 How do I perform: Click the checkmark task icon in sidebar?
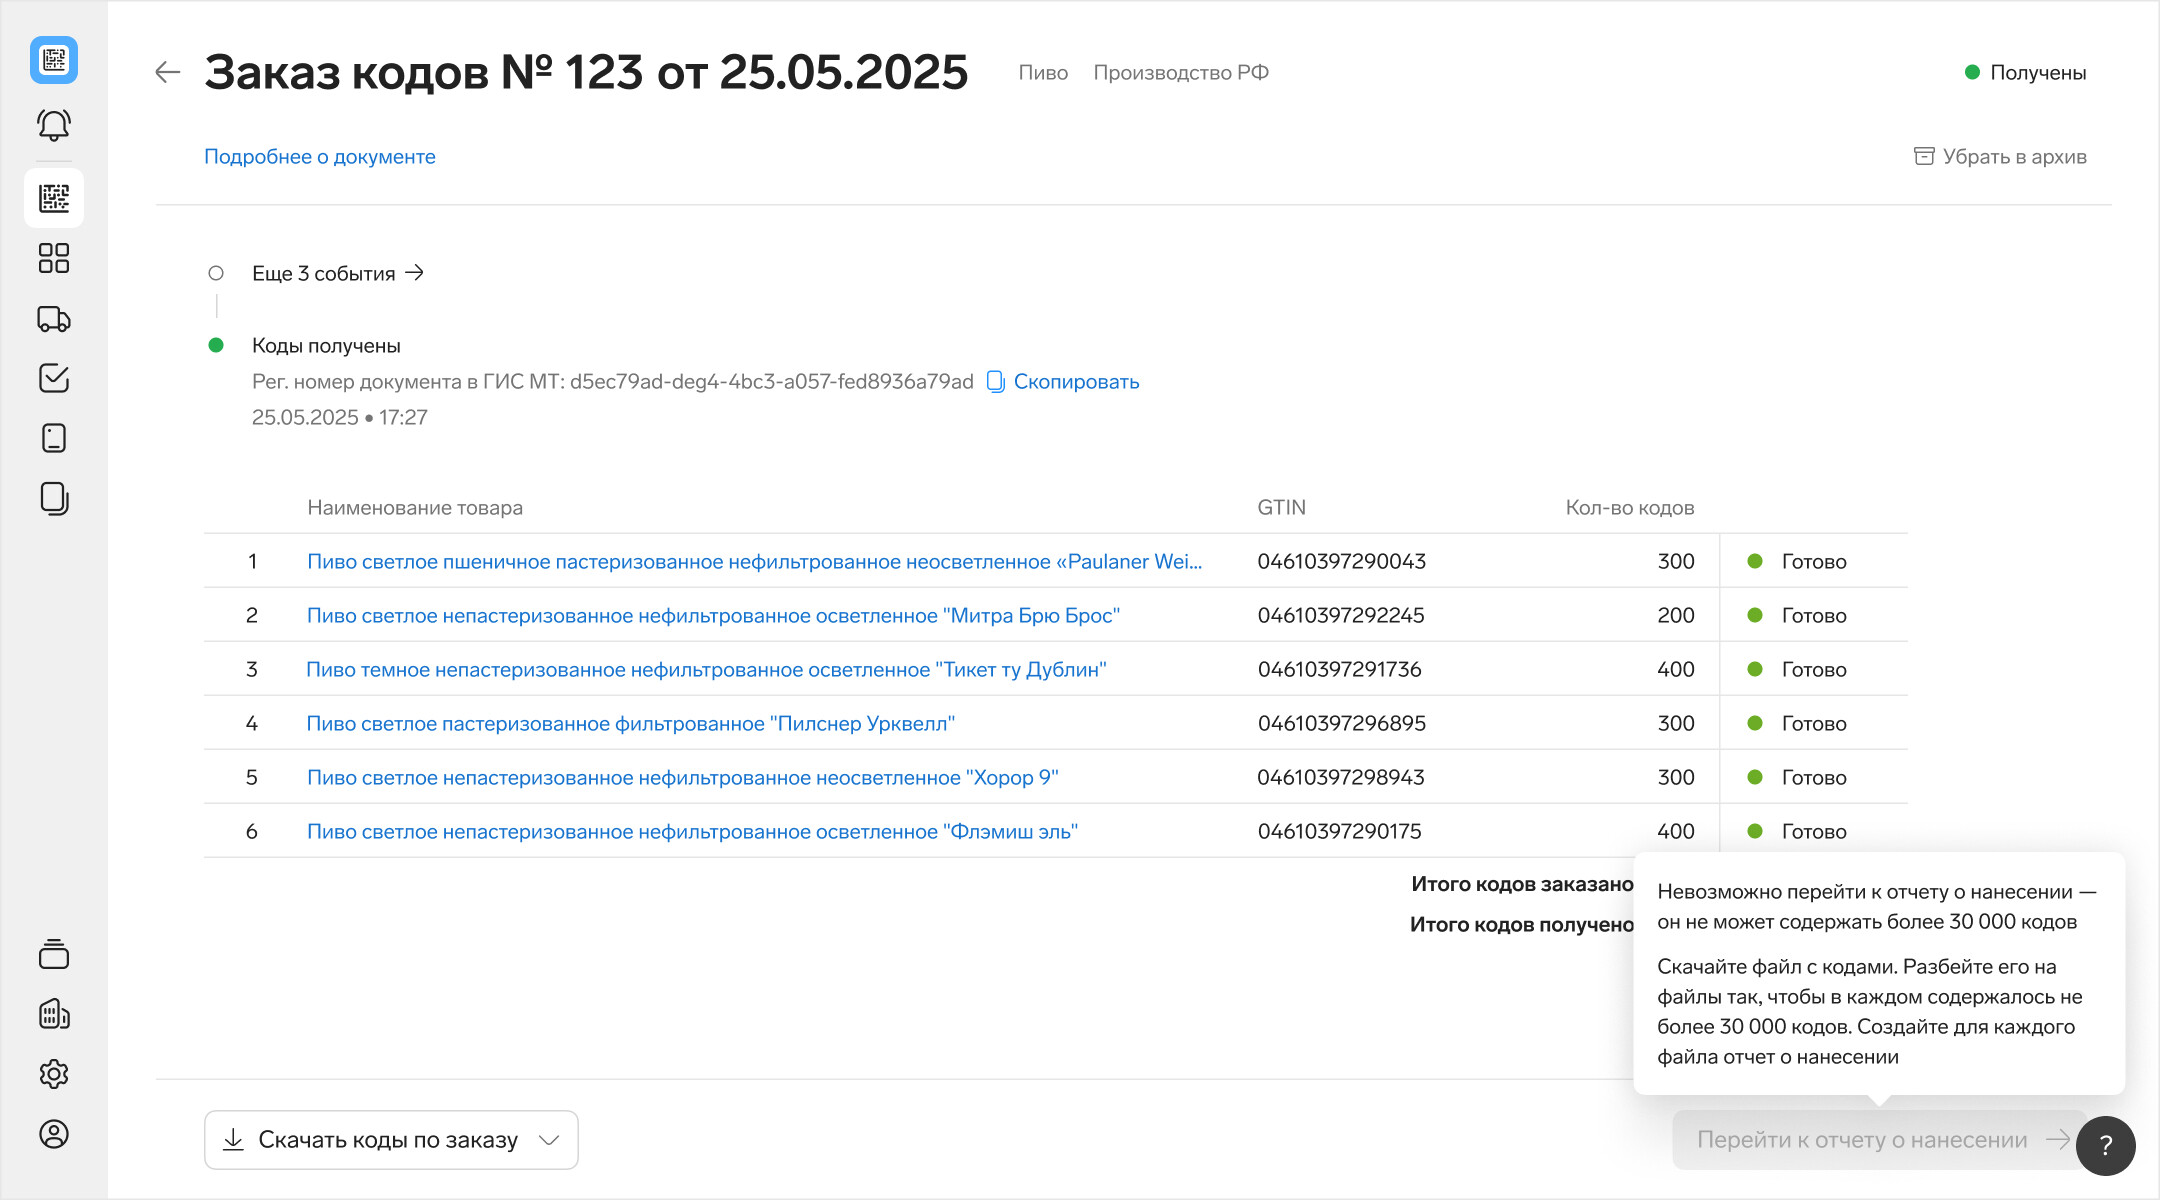(54, 378)
